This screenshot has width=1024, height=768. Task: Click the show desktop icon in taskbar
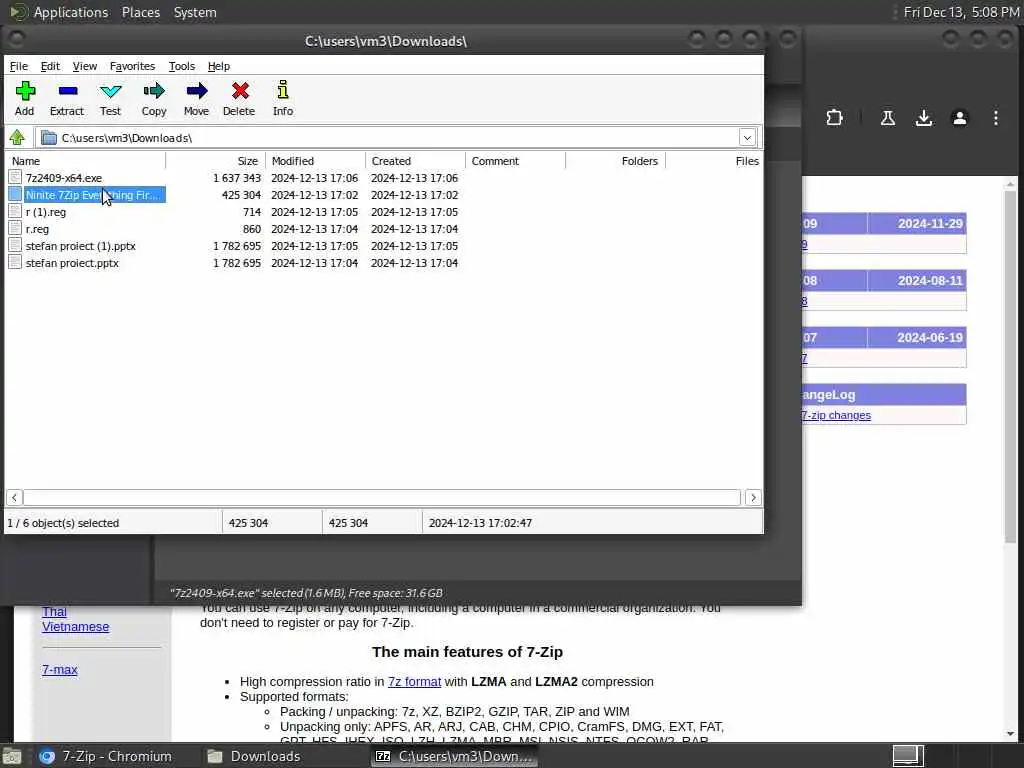(12, 756)
